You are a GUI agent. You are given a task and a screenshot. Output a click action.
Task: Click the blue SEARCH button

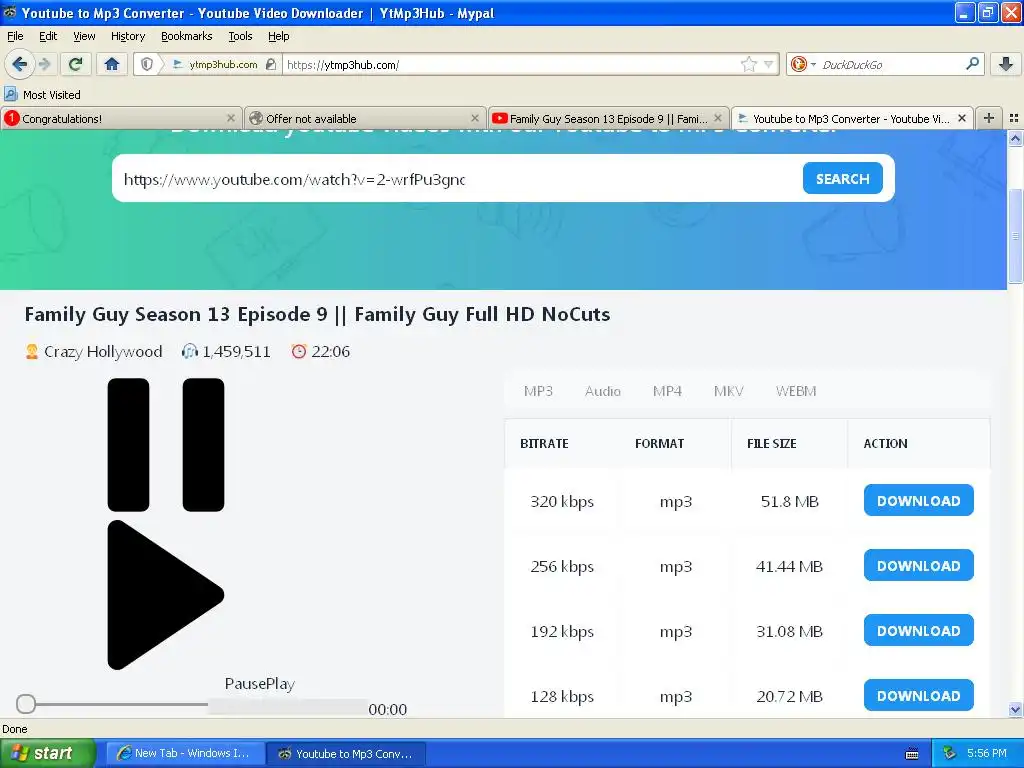(x=842, y=178)
